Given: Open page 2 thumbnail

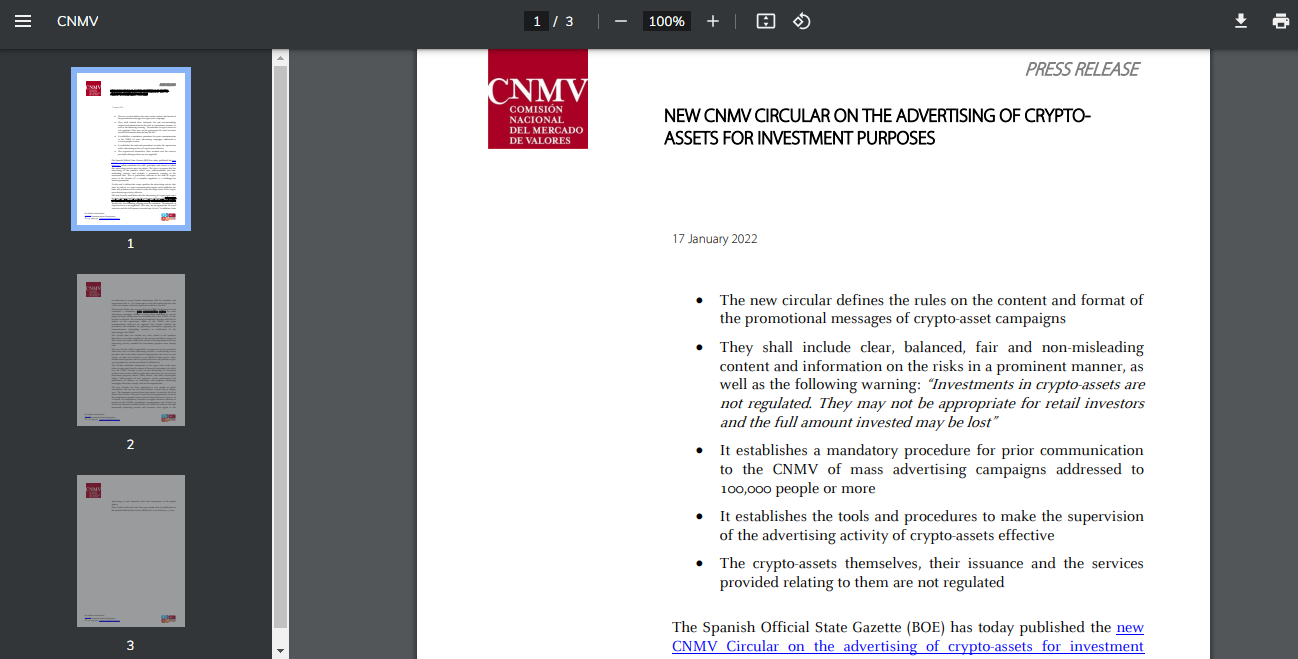Looking at the screenshot, I should (x=131, y=350).
